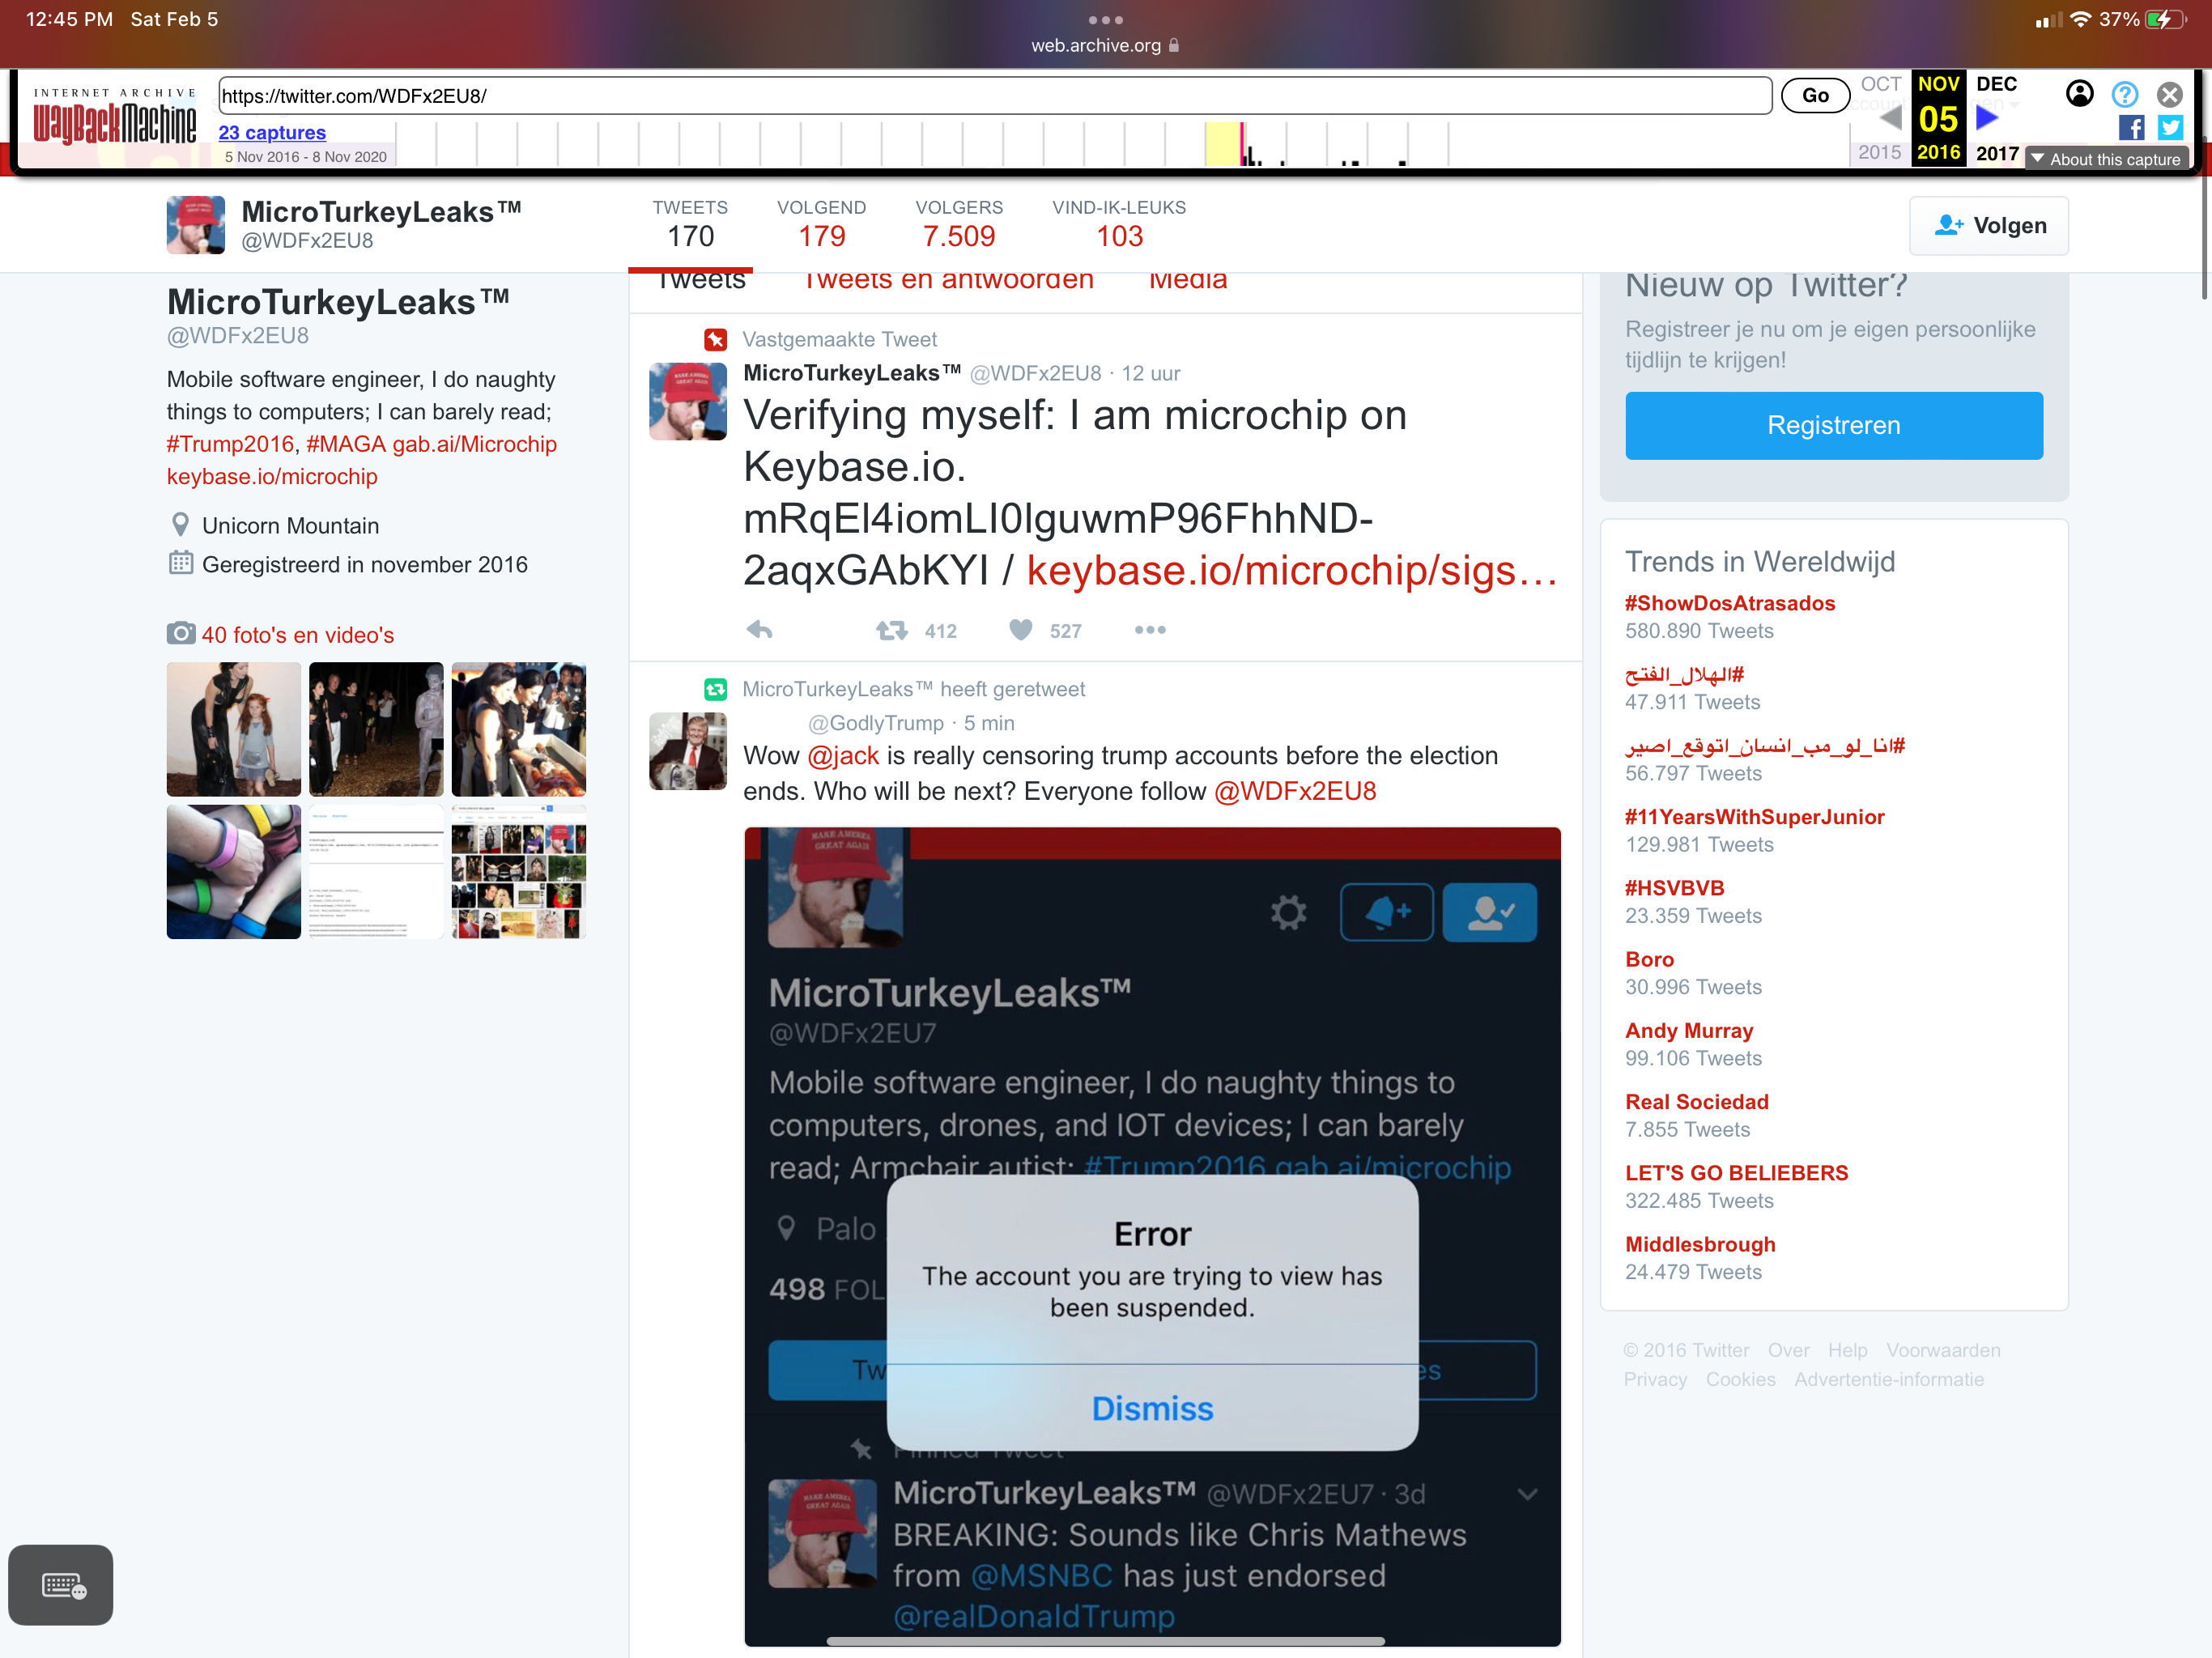This screenshot has height=1658, width=2212.
Task: Open the 40 foto's en video's link
Action: 297,635
